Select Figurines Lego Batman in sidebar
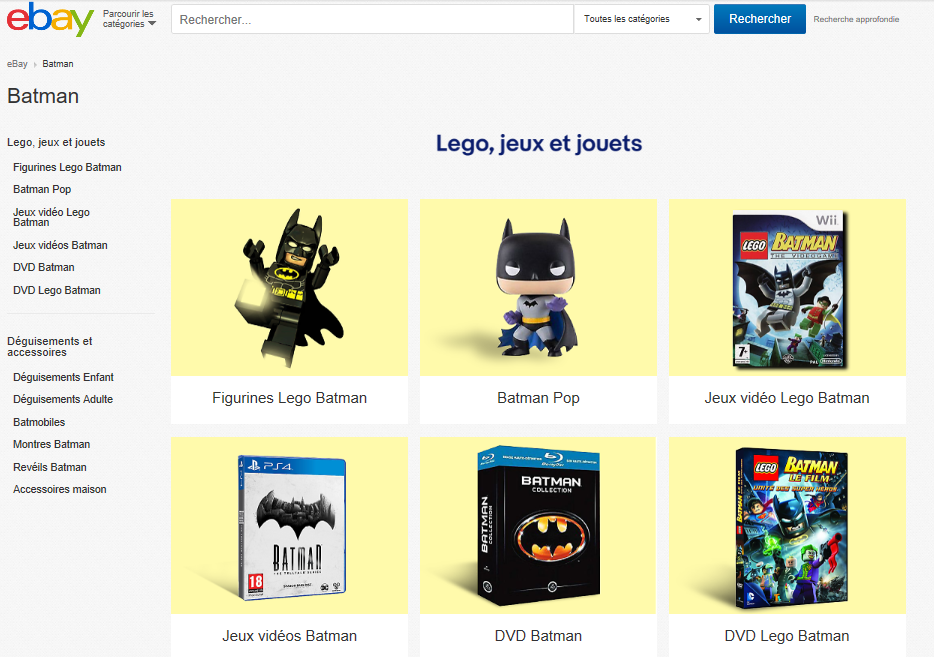Viewport: 934px width, 657px height. (x=67, y=167)
